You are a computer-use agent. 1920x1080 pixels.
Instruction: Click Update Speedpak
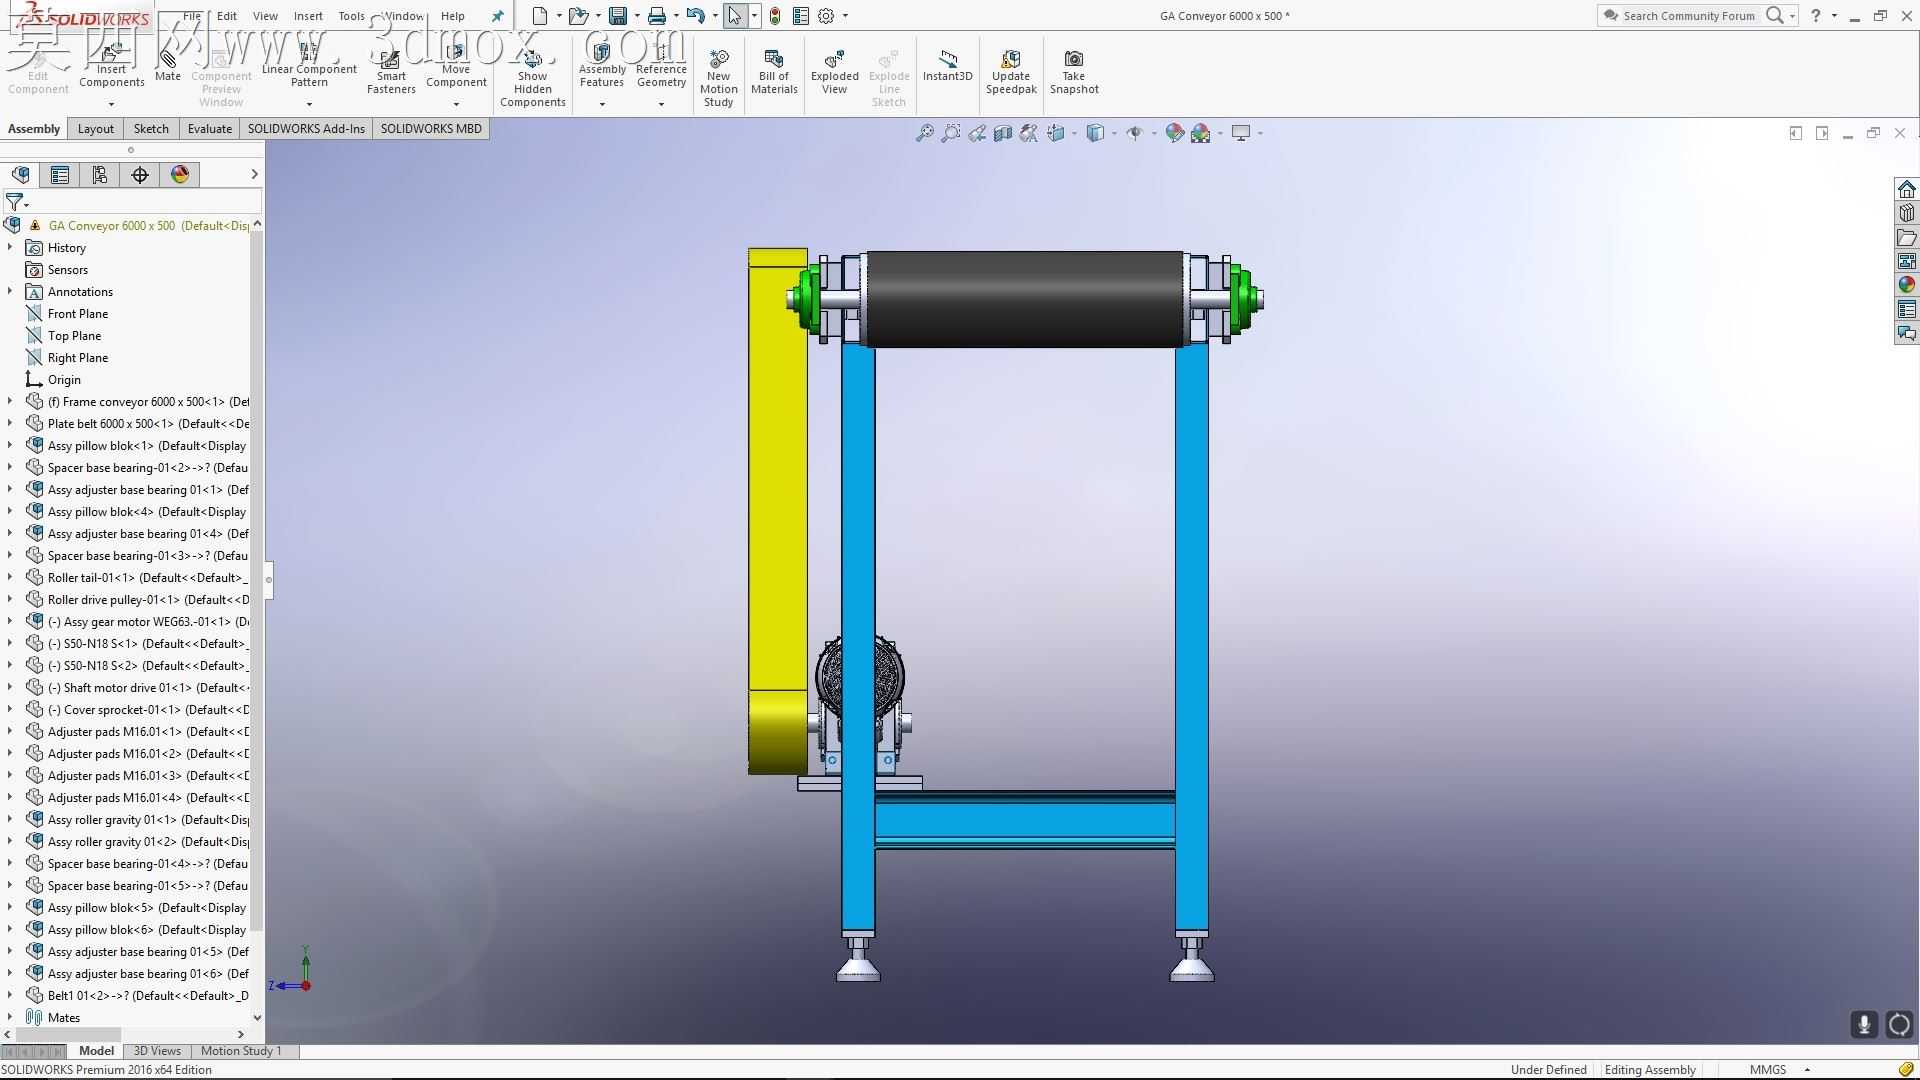point(1011,70)
